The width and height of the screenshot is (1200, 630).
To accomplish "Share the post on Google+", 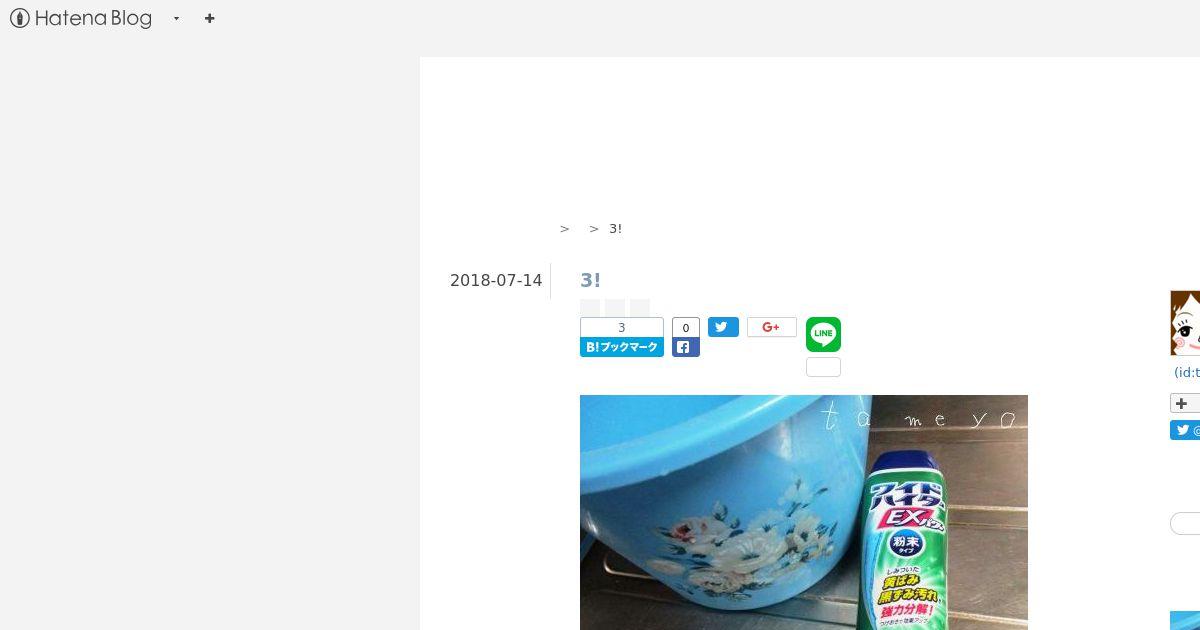I will coord(772,327).
